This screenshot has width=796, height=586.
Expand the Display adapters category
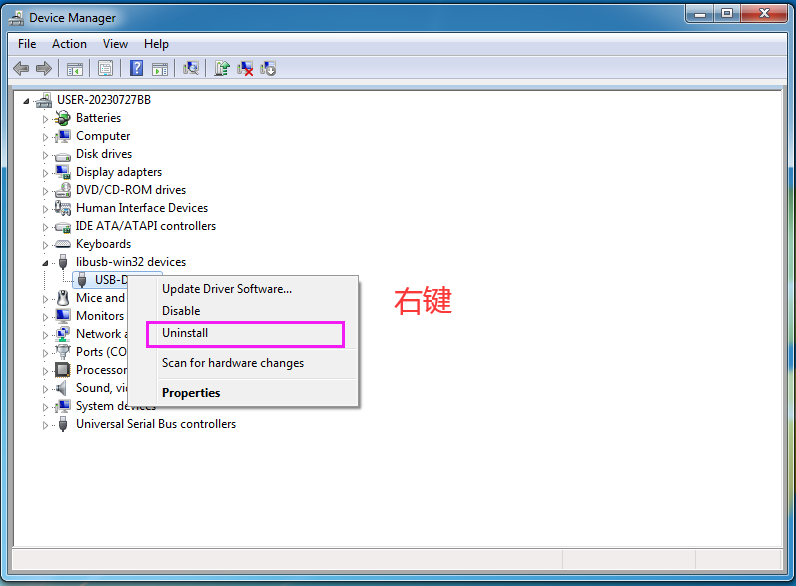click(x=45, y=173)
